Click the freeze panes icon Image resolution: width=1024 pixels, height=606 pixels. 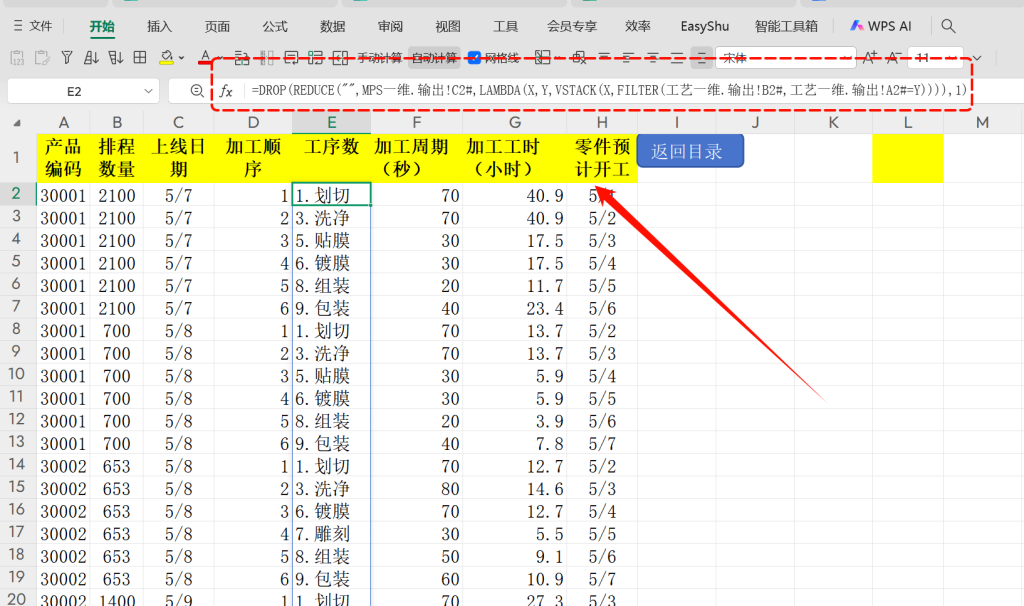coord(542,57)
